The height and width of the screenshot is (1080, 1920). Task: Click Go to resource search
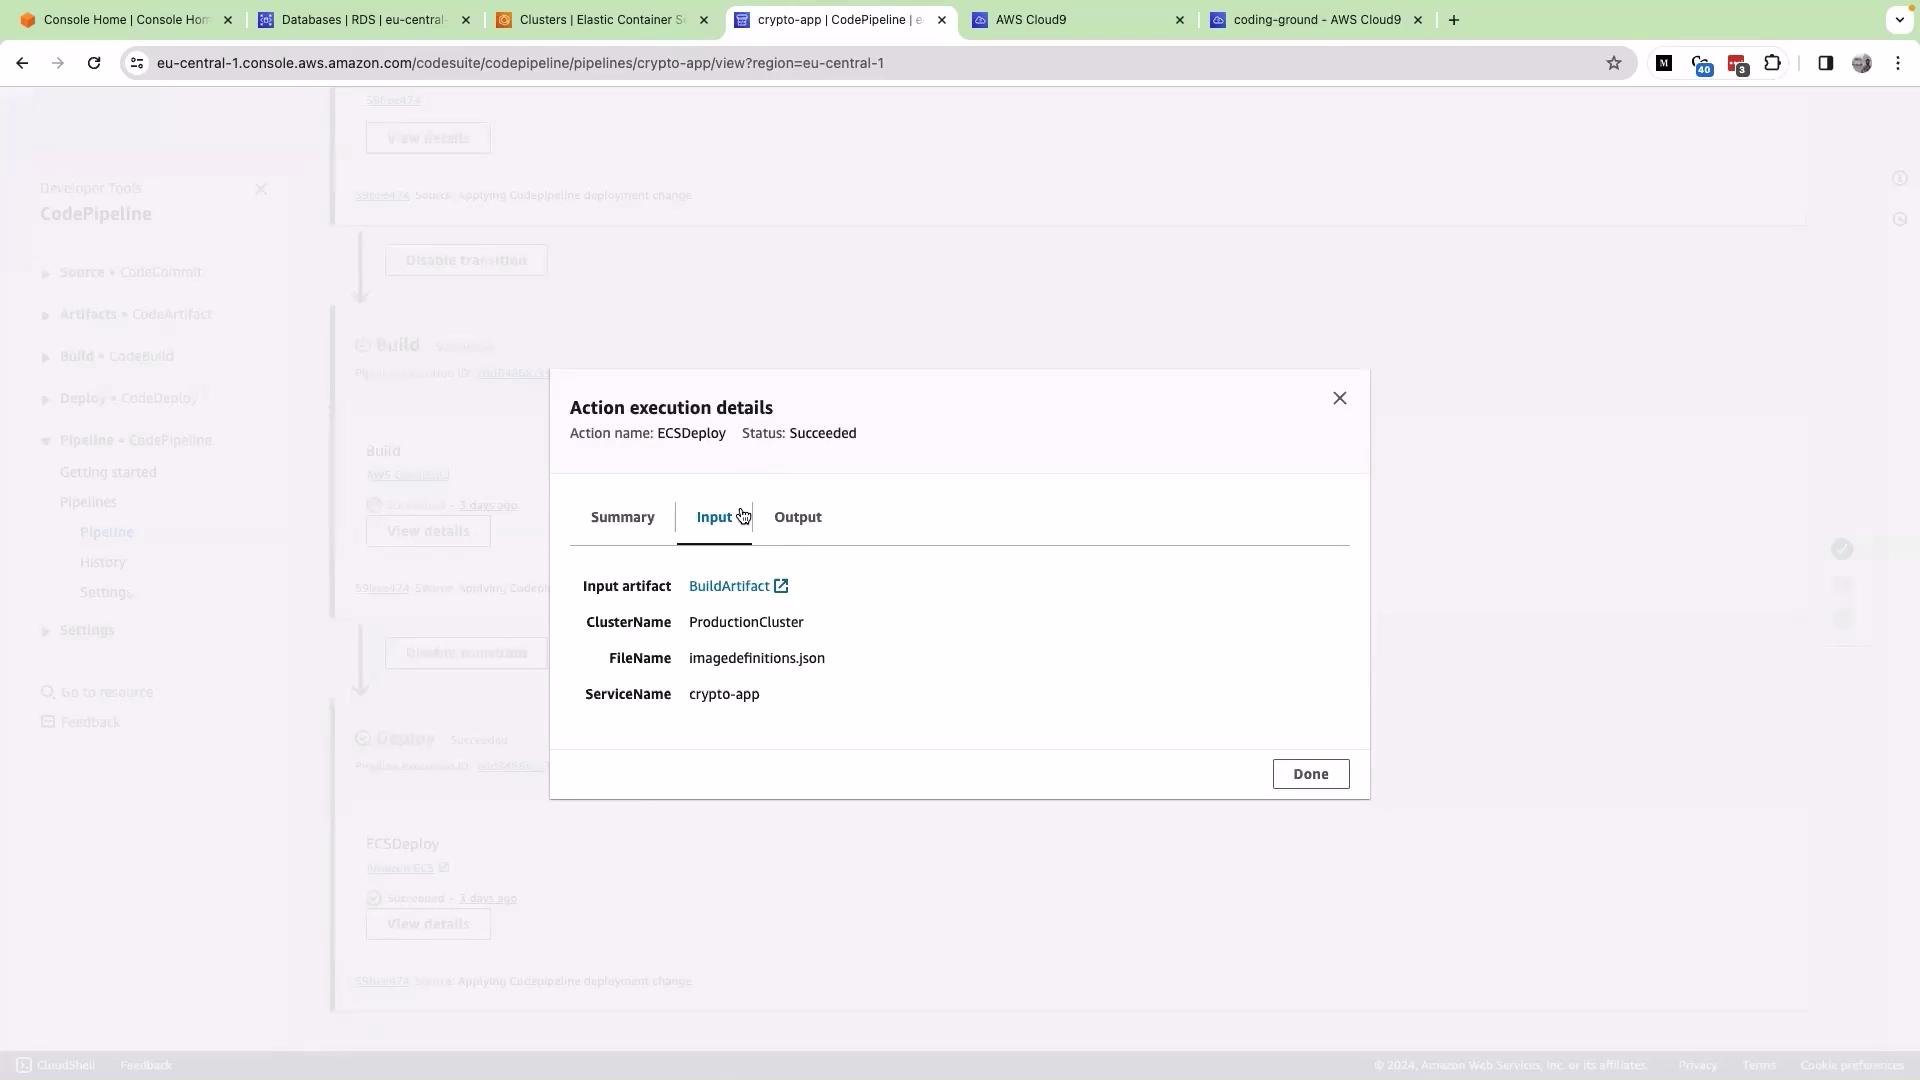(97, 692)
